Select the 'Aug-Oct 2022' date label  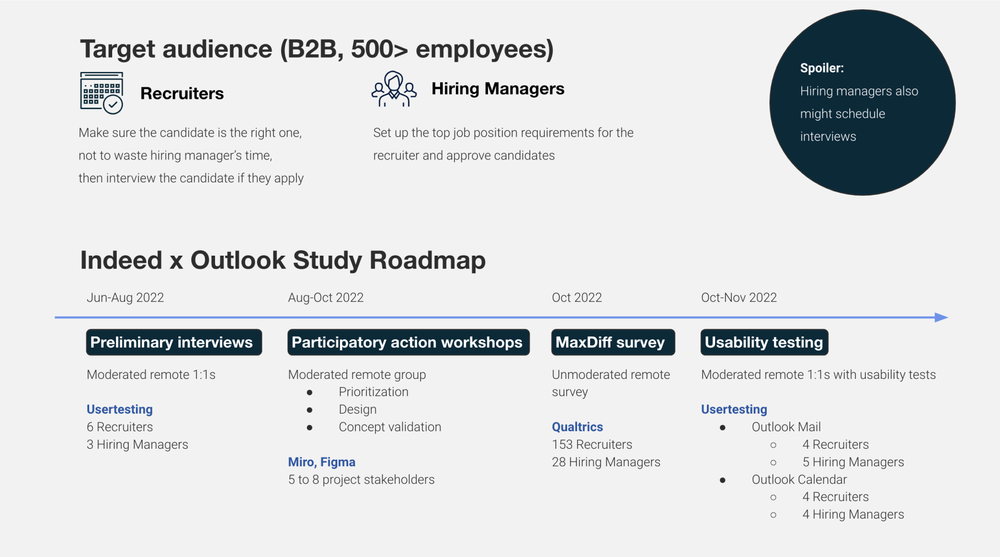click(x=326, y=297)
